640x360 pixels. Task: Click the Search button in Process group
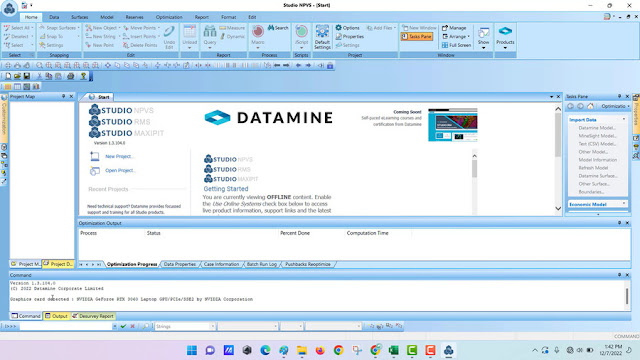tap(278, 28)
